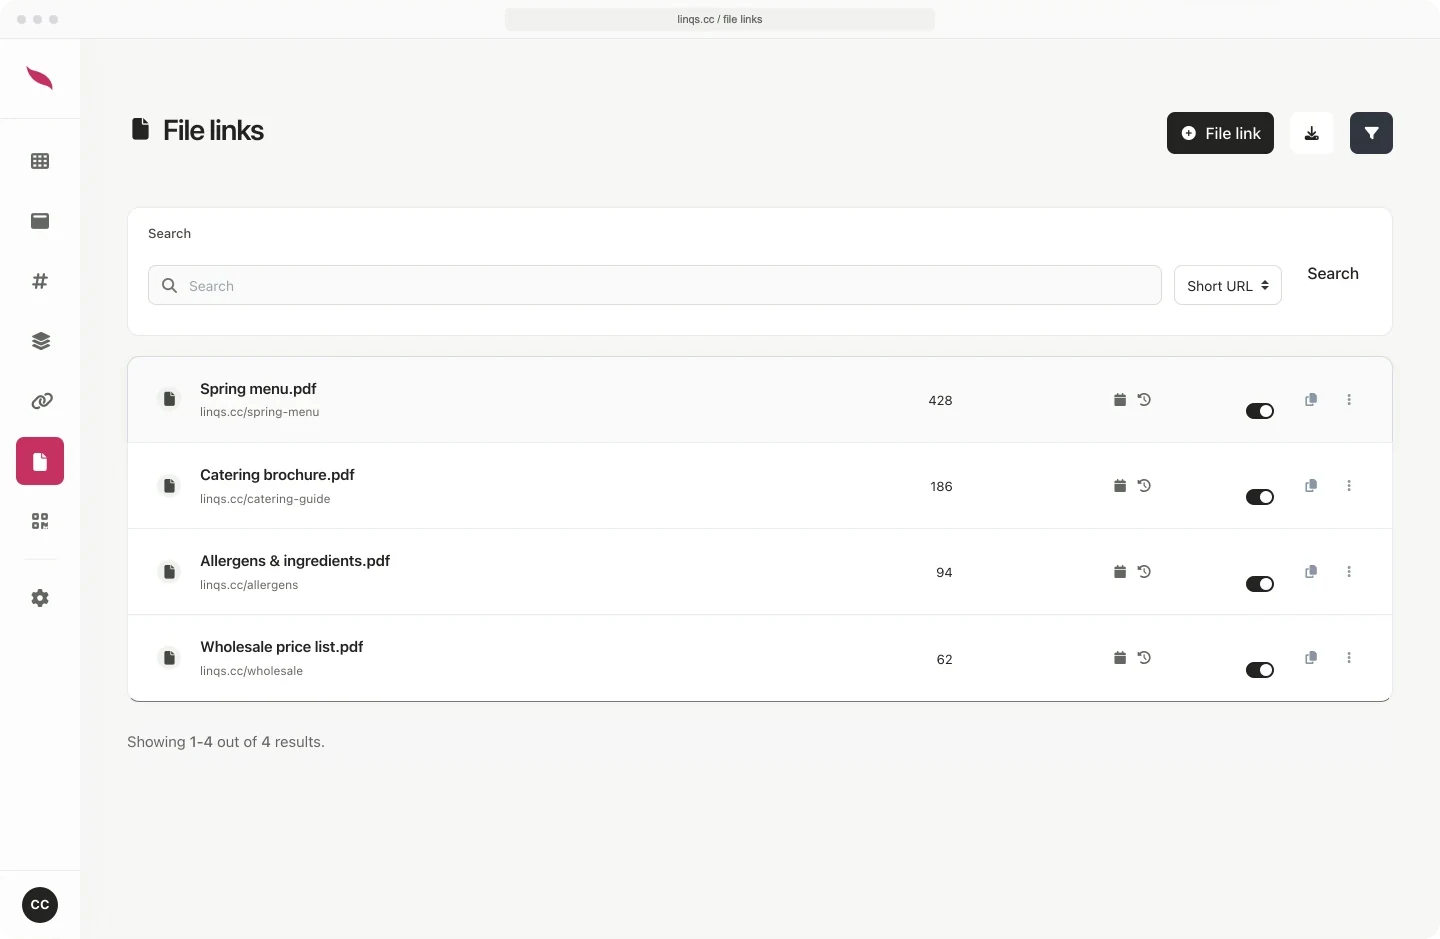Viewport: 1440px width, 939px height.
Task: Click the 62 clicks count
Action: (x=944, y=659)
